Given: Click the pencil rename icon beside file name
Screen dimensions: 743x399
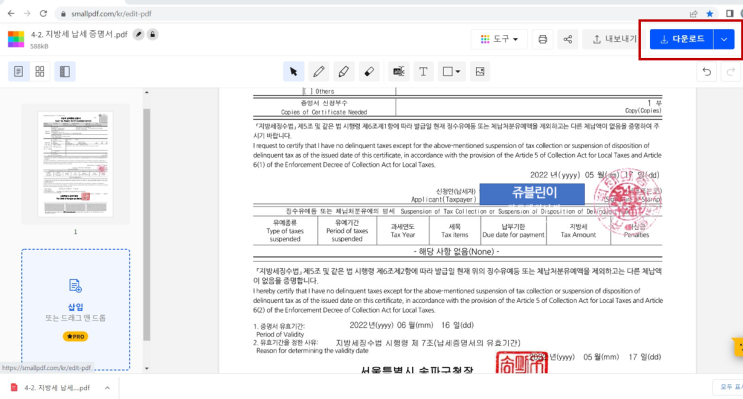Looking at the screenshot, I should tap(138, 34).
